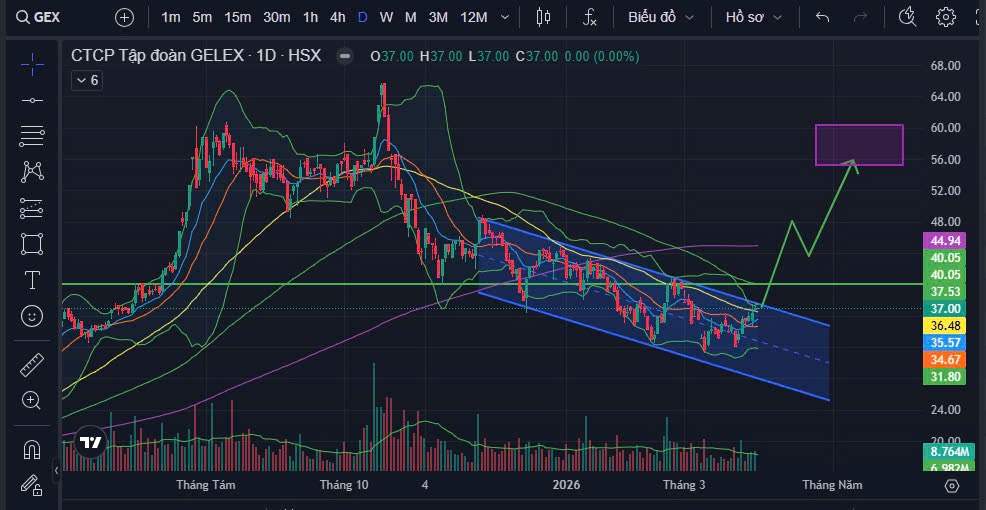
Task: Click the 31.80 price label
Action: (x=946, y=377)
